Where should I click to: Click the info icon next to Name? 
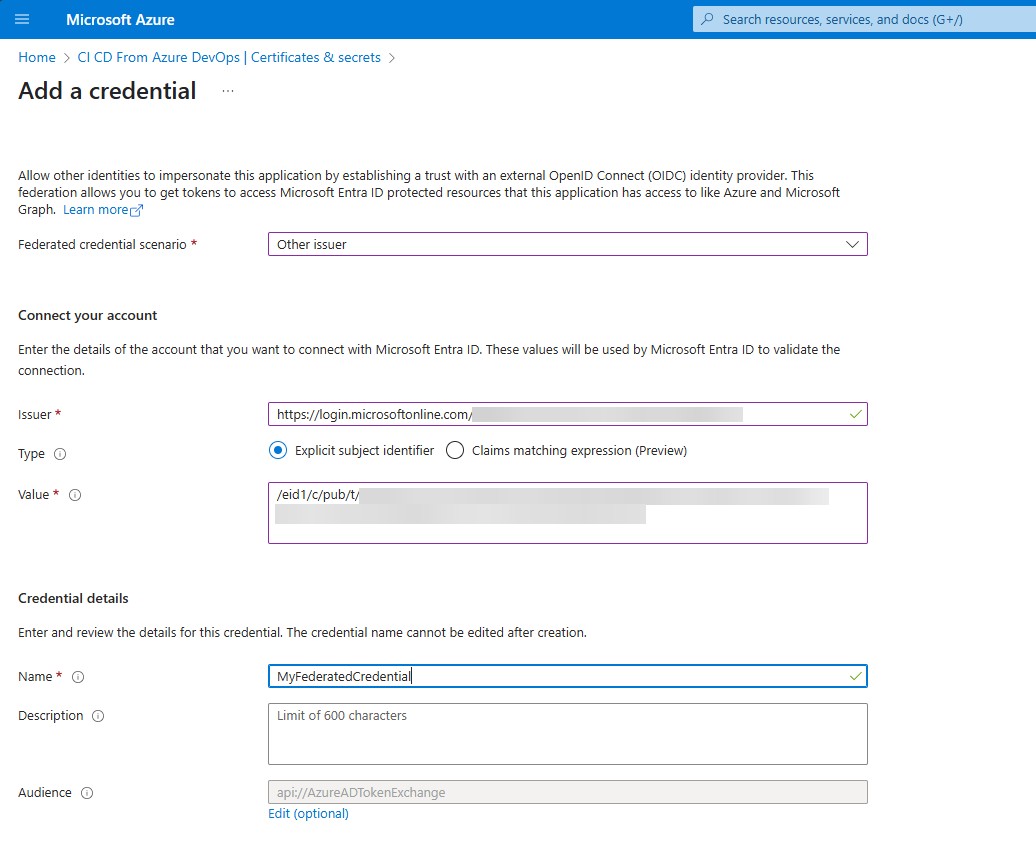78,677
